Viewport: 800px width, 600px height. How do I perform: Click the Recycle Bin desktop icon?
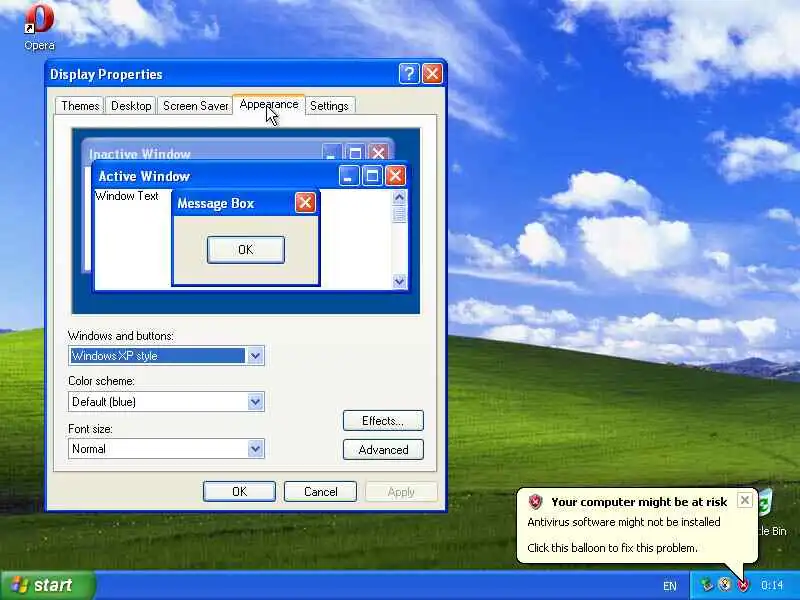767,503
